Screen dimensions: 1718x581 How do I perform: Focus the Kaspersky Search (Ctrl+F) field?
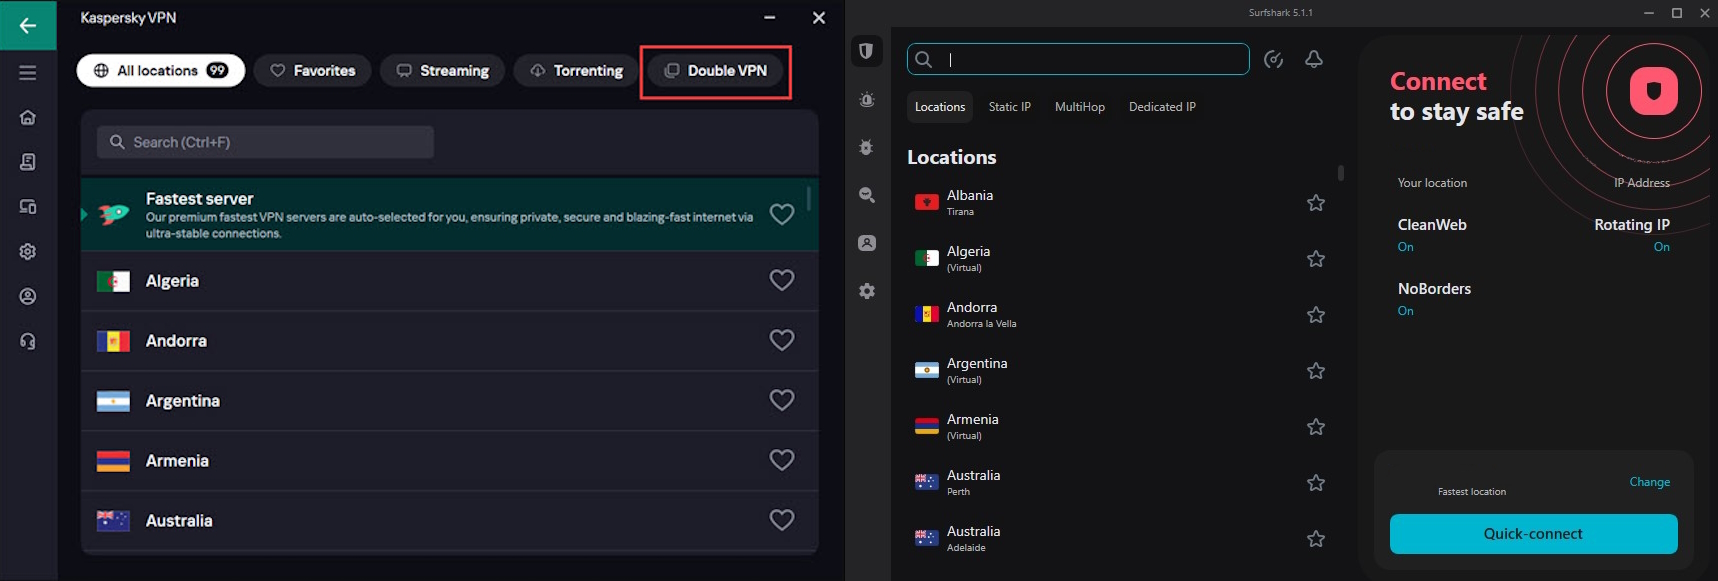pos(265,142)
